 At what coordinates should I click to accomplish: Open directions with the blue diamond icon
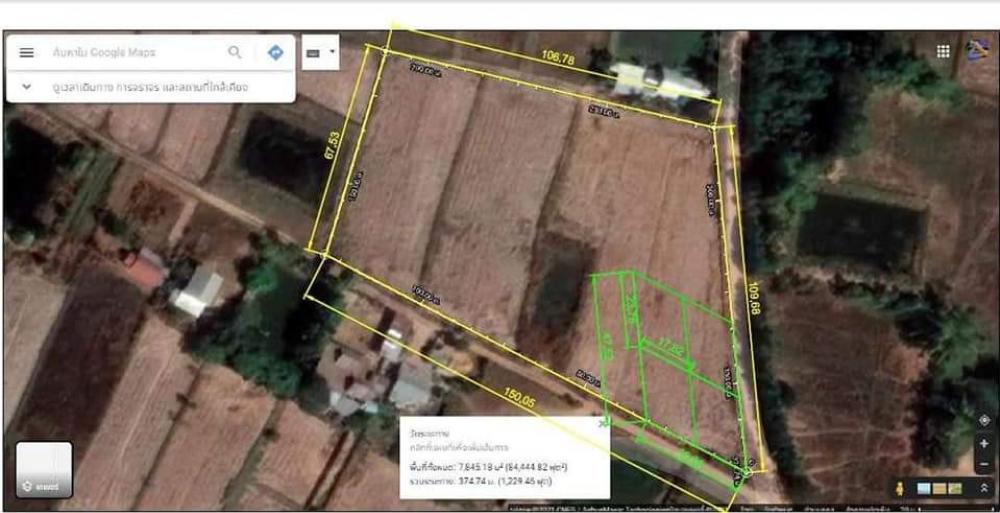pos(275,53)
